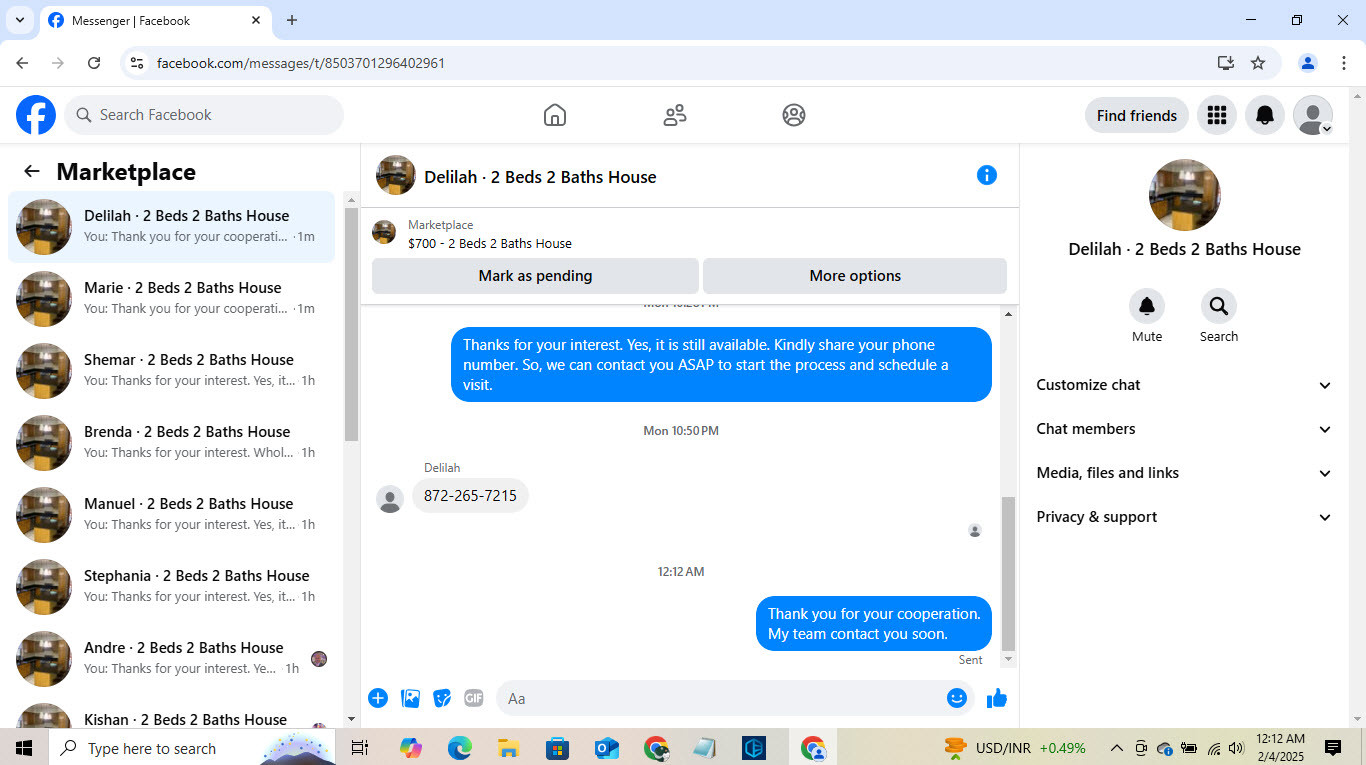
Task: Open the Groups icon in top navigation
Action: [x=794, y=115]
